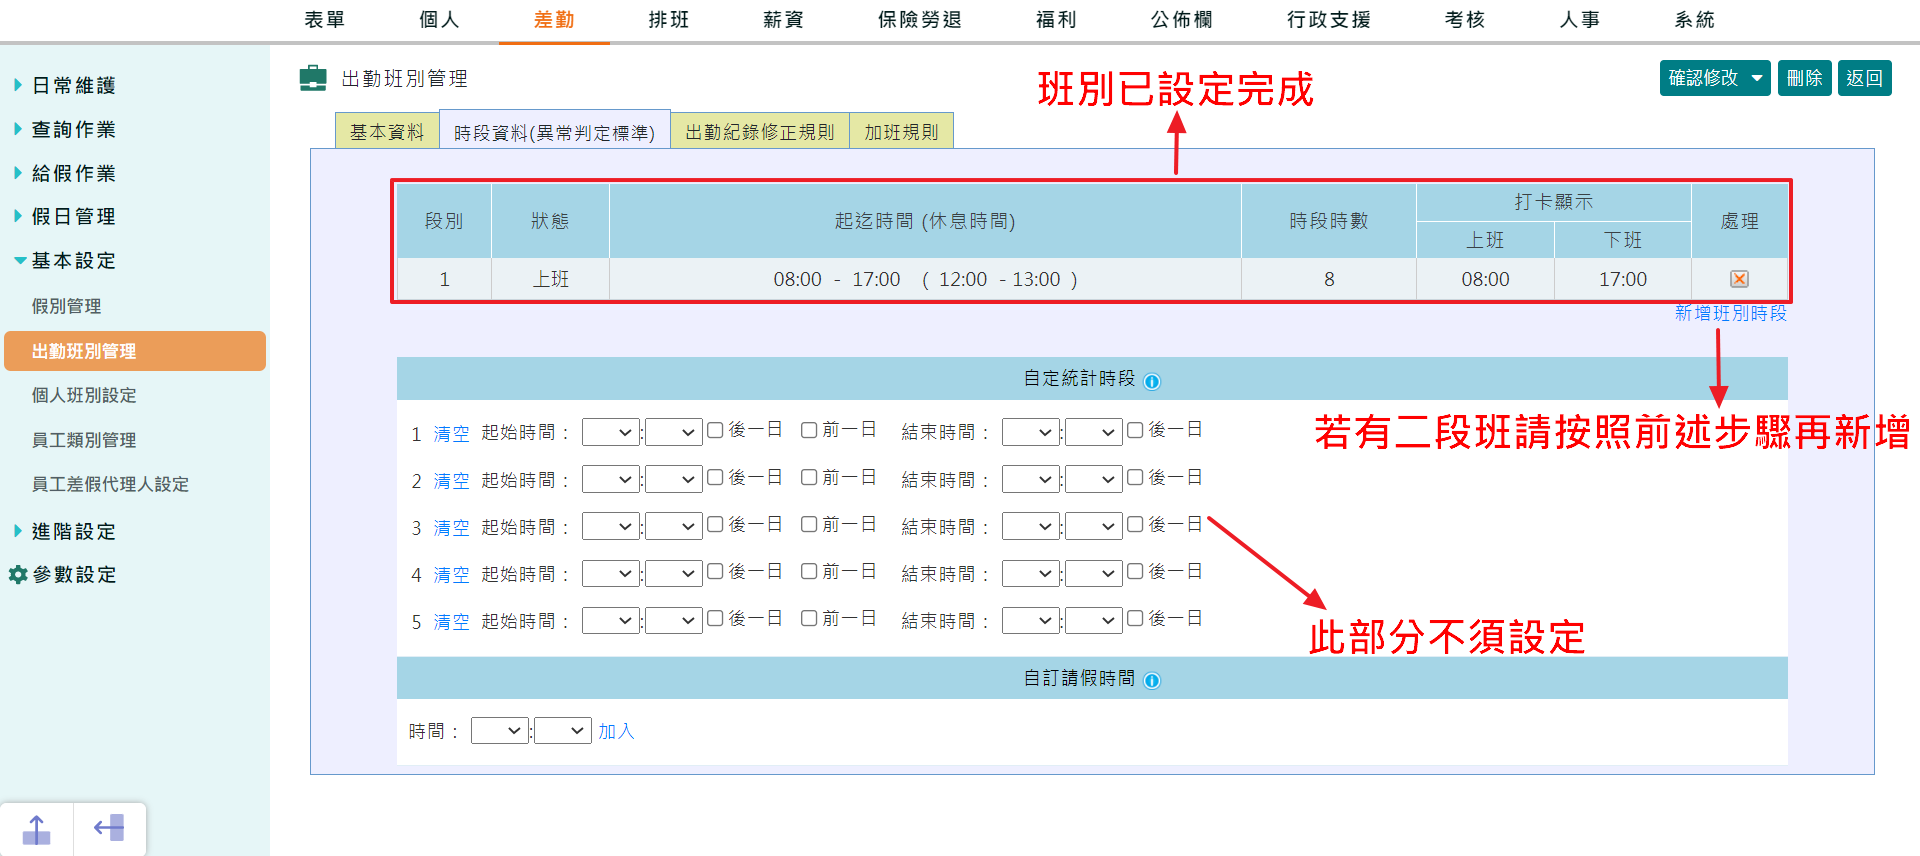The image size is (1920, 856).
Task: Click the gear icon next to 參數設定
Action: coord(18,575)
